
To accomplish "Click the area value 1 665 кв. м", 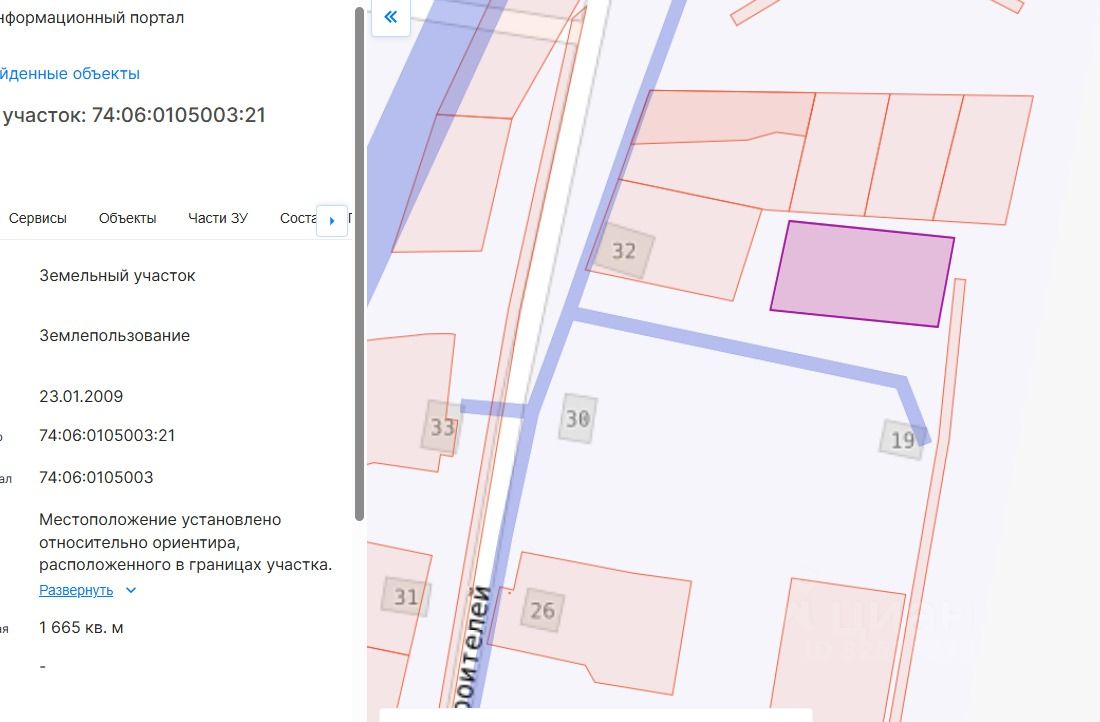I will tap(82, 628).
